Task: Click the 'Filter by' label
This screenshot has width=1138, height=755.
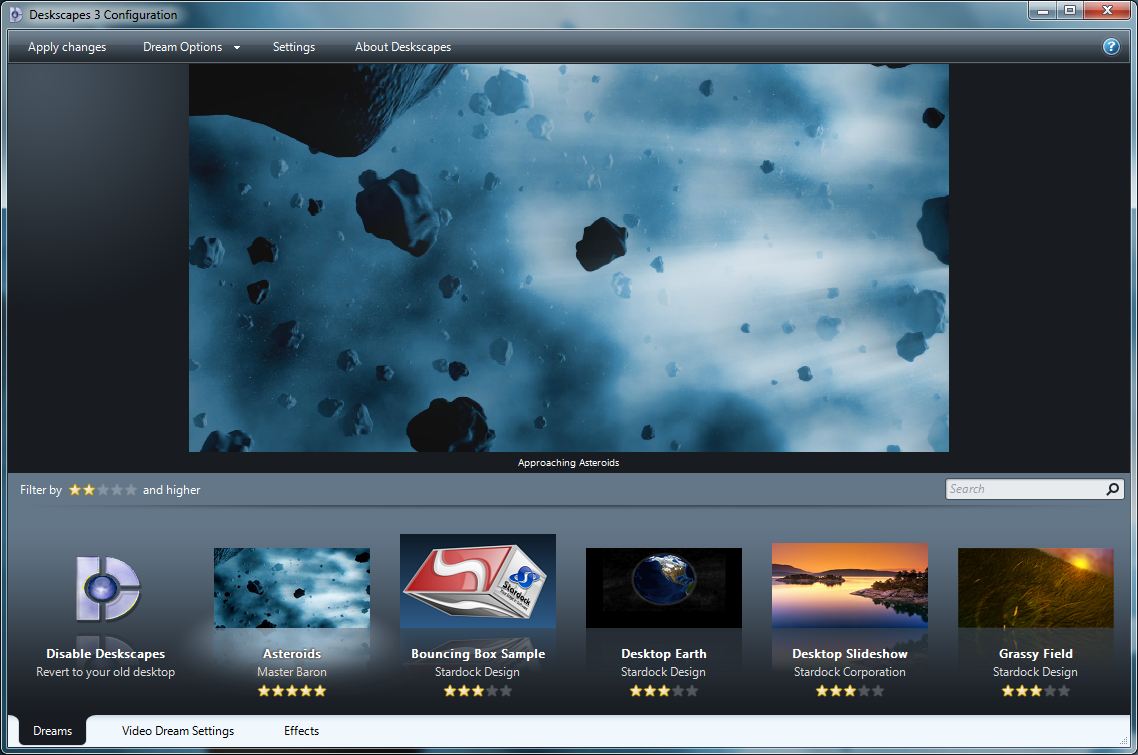Action: pyautogui.click(x=41, y=490)
